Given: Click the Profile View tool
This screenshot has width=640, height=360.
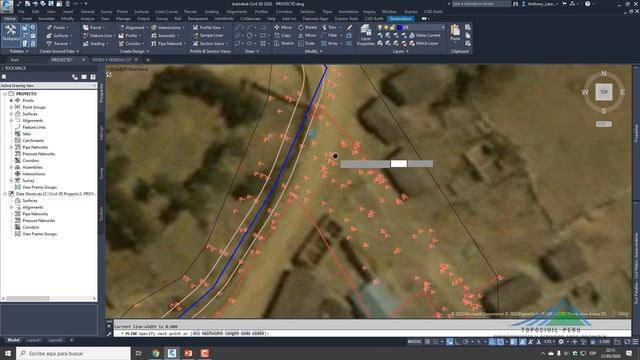Looking at the screenshot, I should point(208,27).
